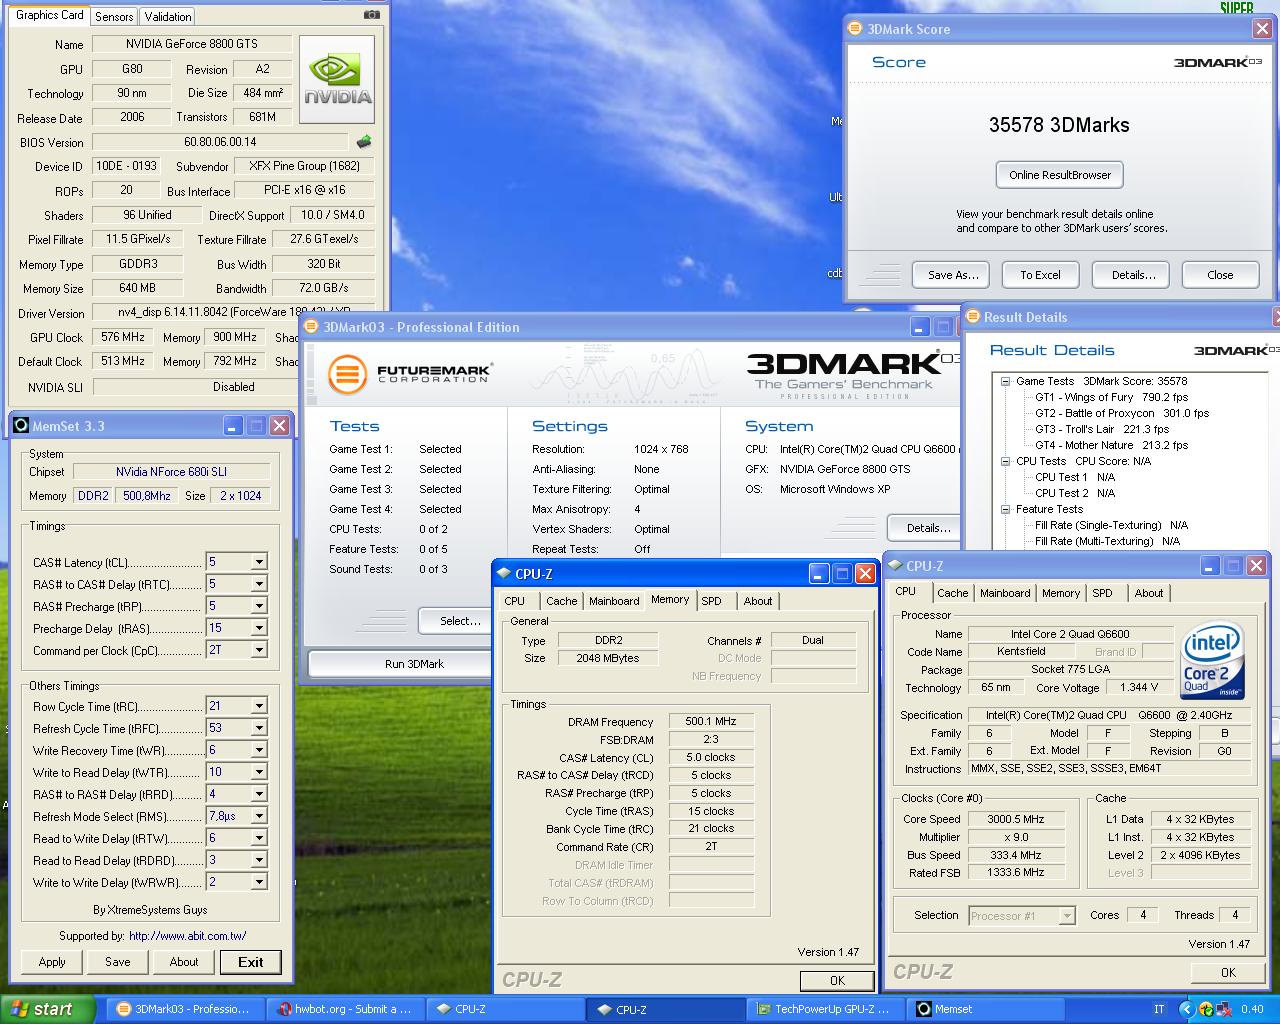The width and height of the screenshot is (1280, 1024).
Task: Open the Start menu
Action: [x=47, y=1009]
